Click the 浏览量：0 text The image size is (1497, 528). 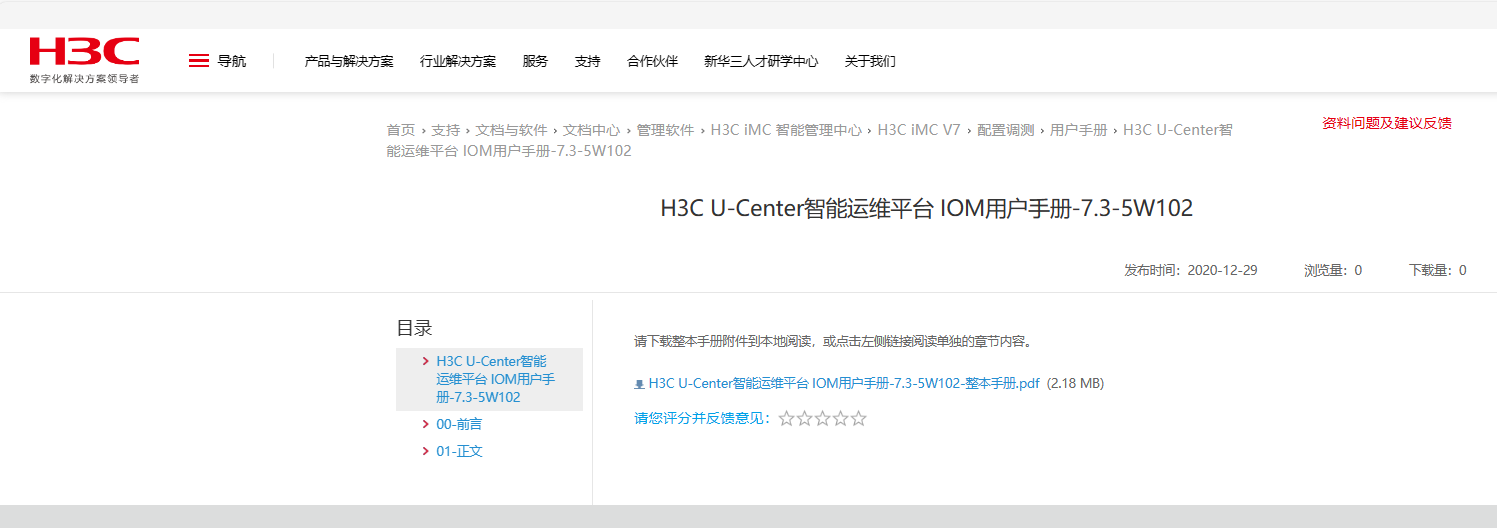pyautogui.click(x=1333, y=270)
